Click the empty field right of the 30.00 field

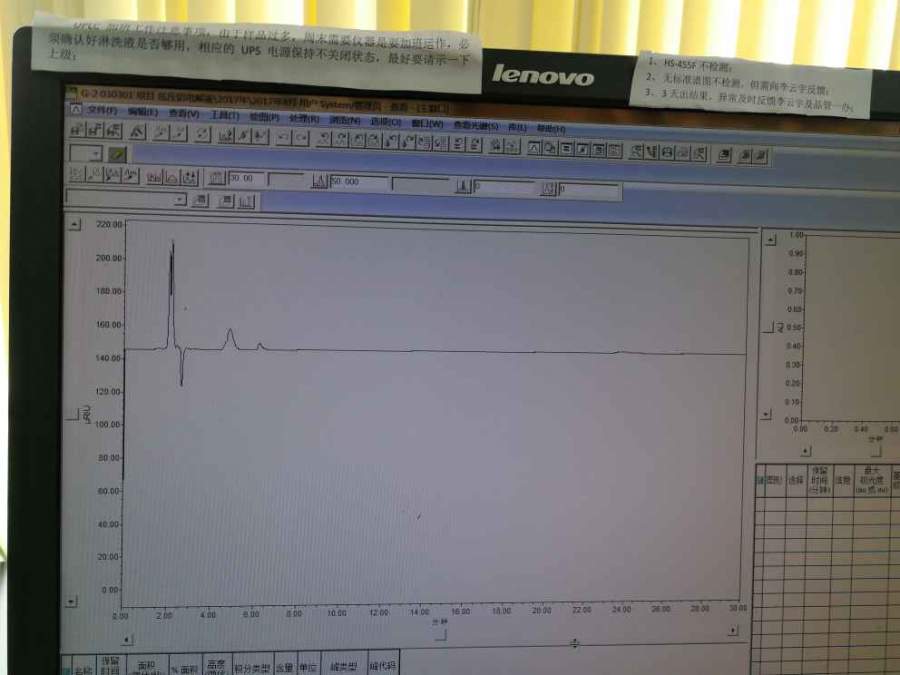pos(285,180)
